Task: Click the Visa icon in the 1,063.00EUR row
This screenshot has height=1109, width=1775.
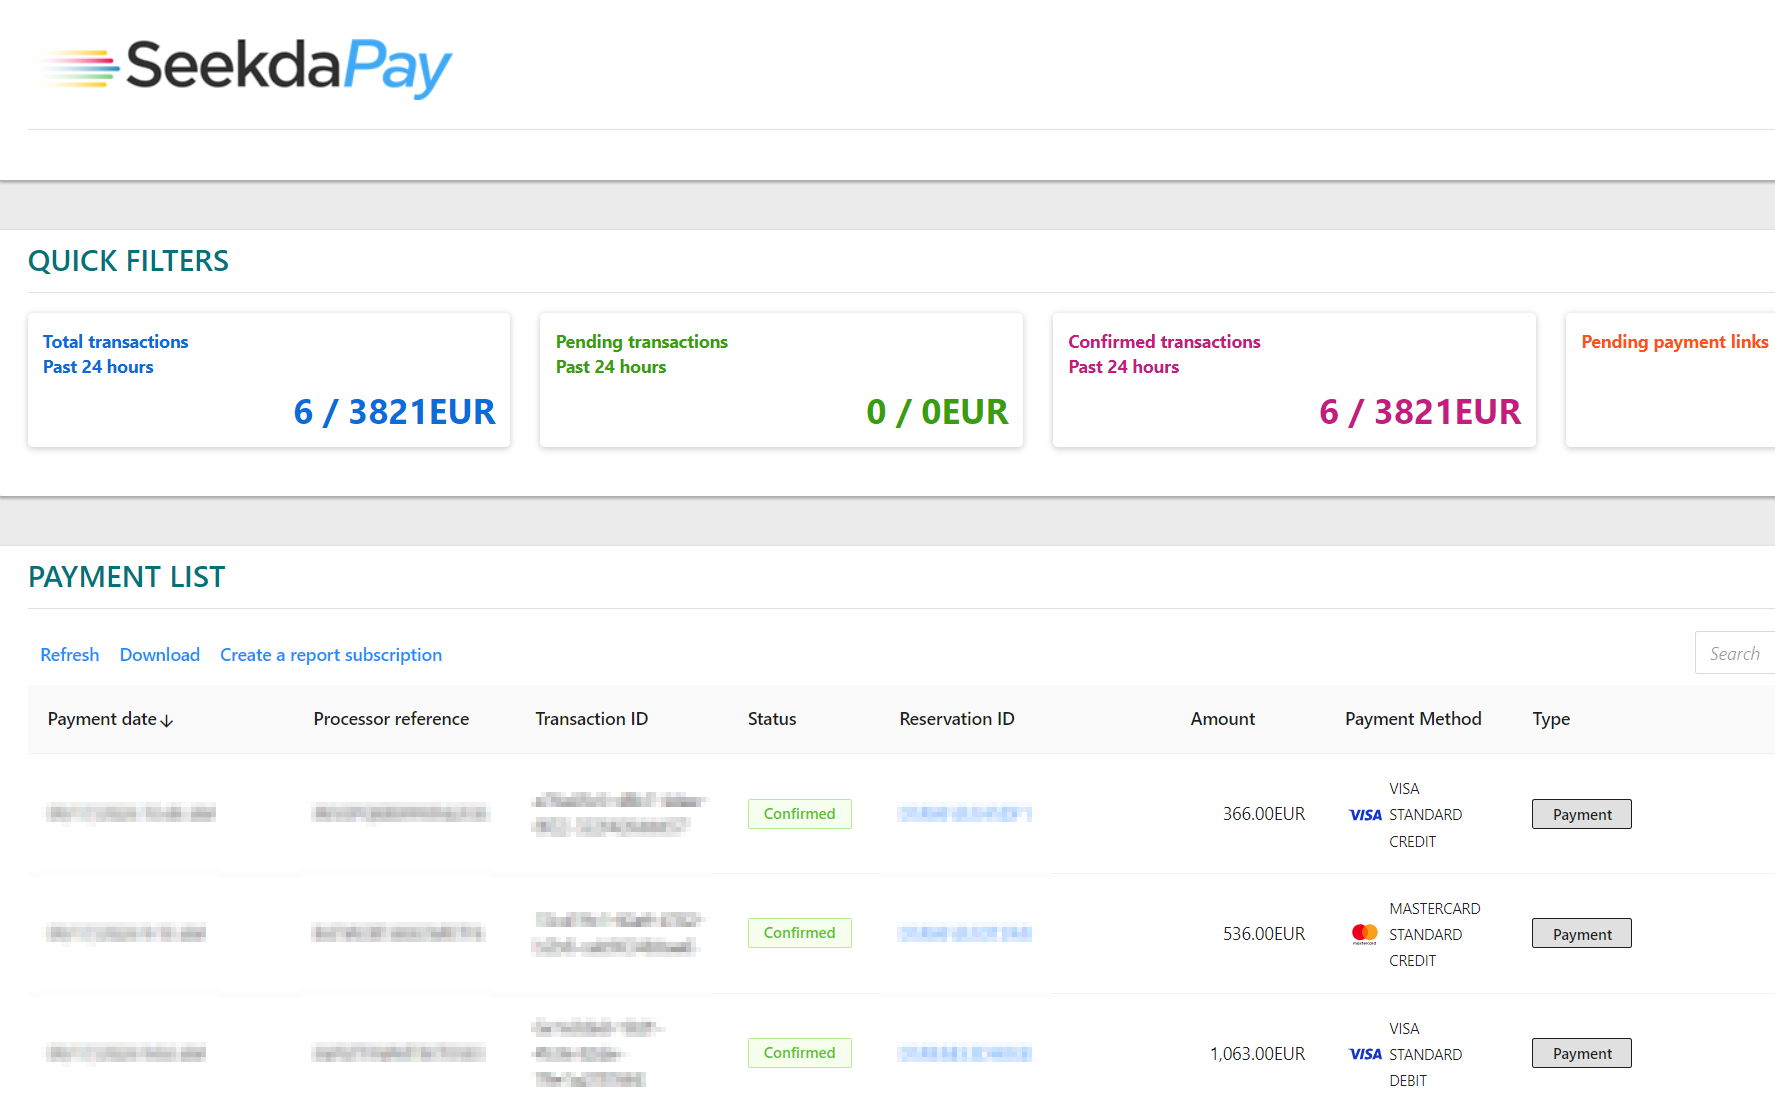Action: (1365, 1054)
